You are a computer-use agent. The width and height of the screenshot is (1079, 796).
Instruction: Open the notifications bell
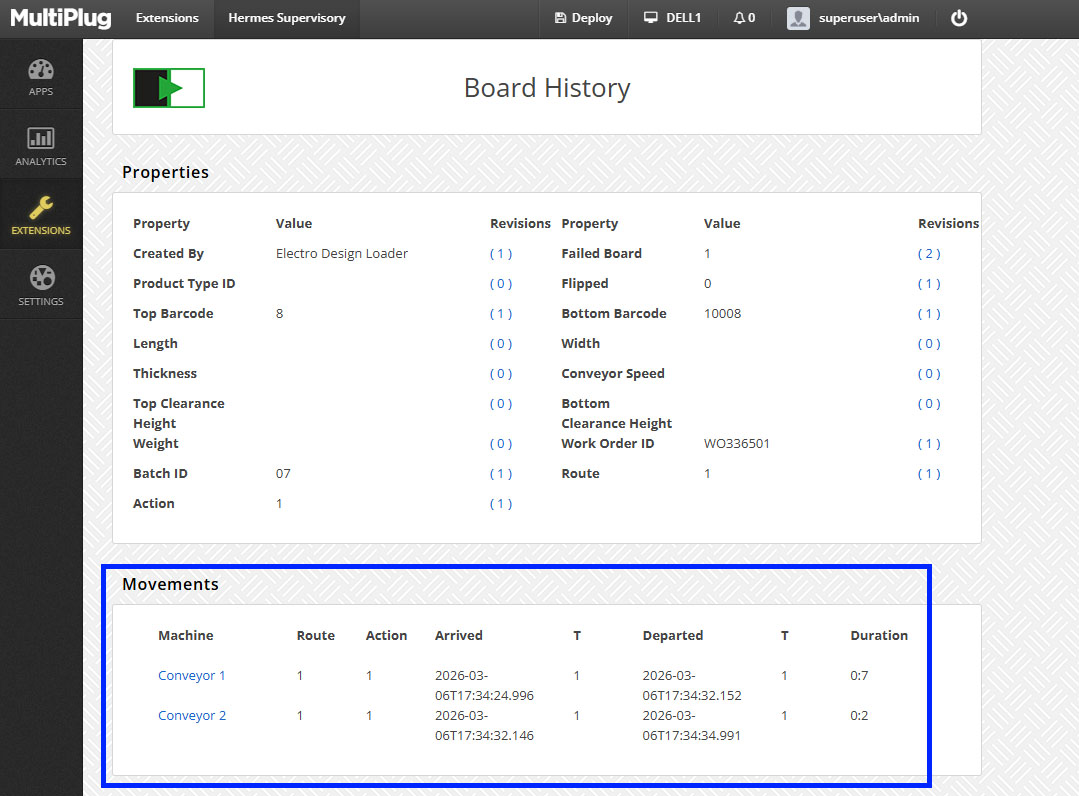(x=744, y=18)
